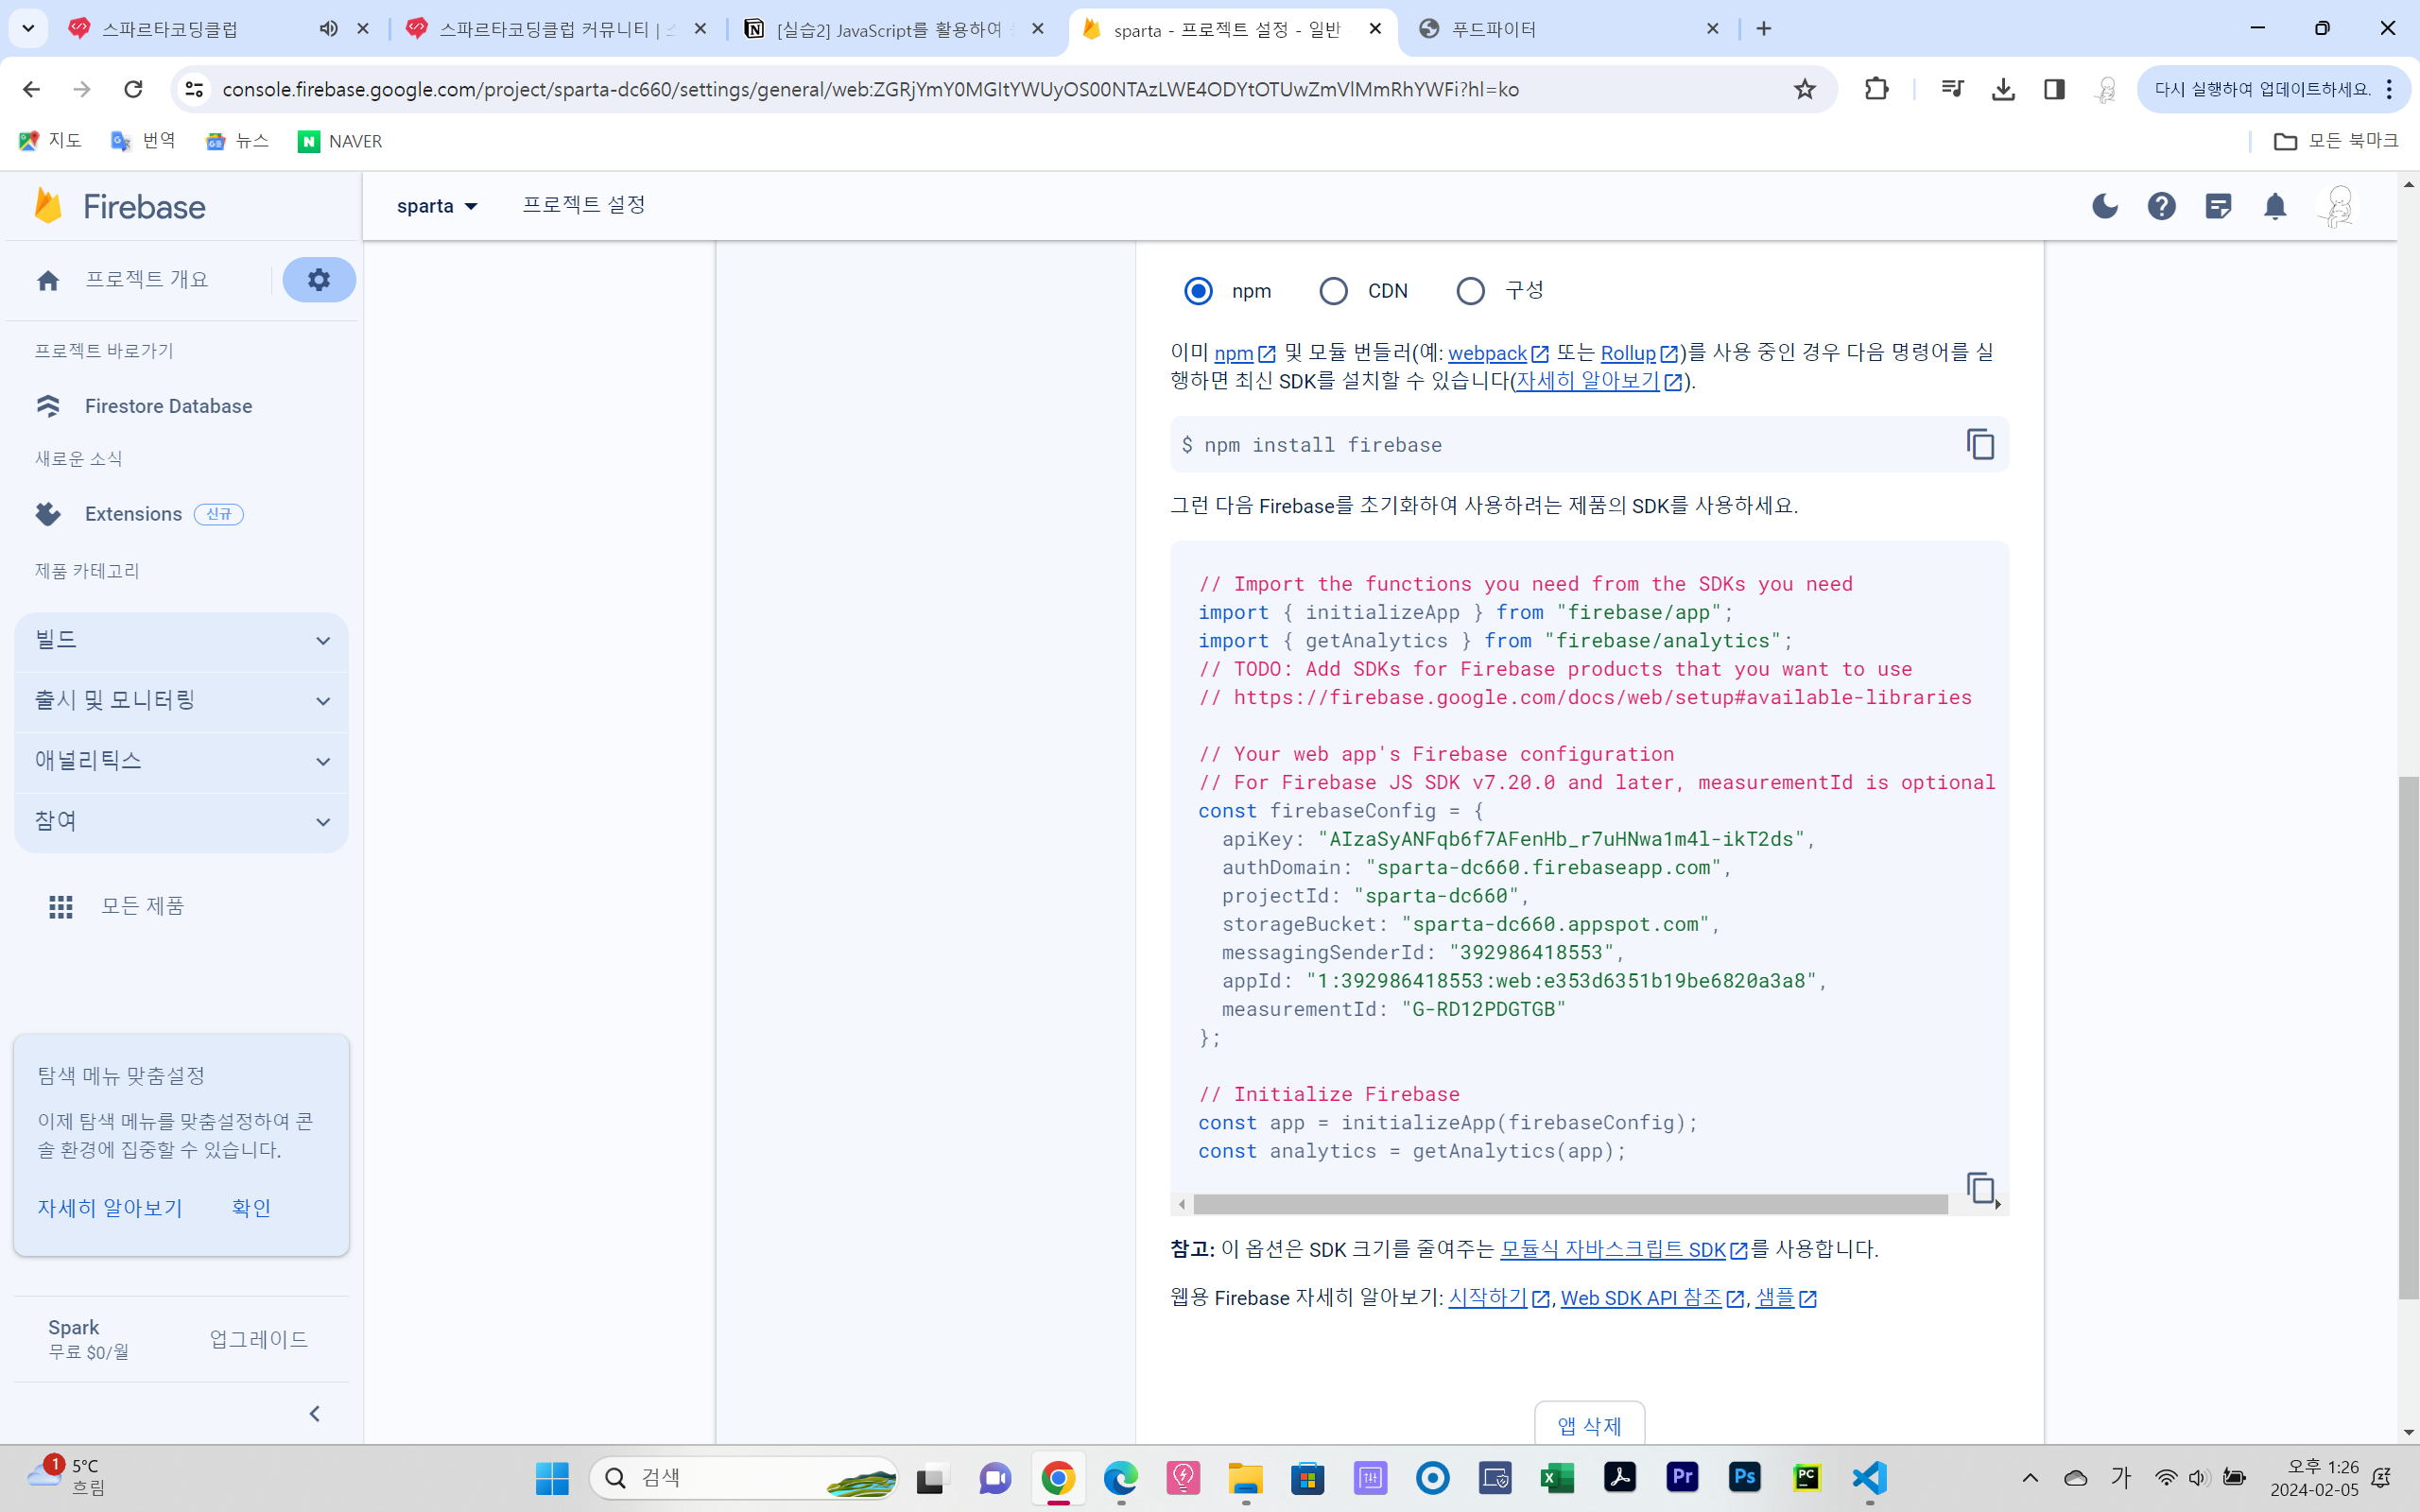This screenshot has width=2420, height=1512.
Task: Open Photoshop from taskbar
Action: 1745,1477
